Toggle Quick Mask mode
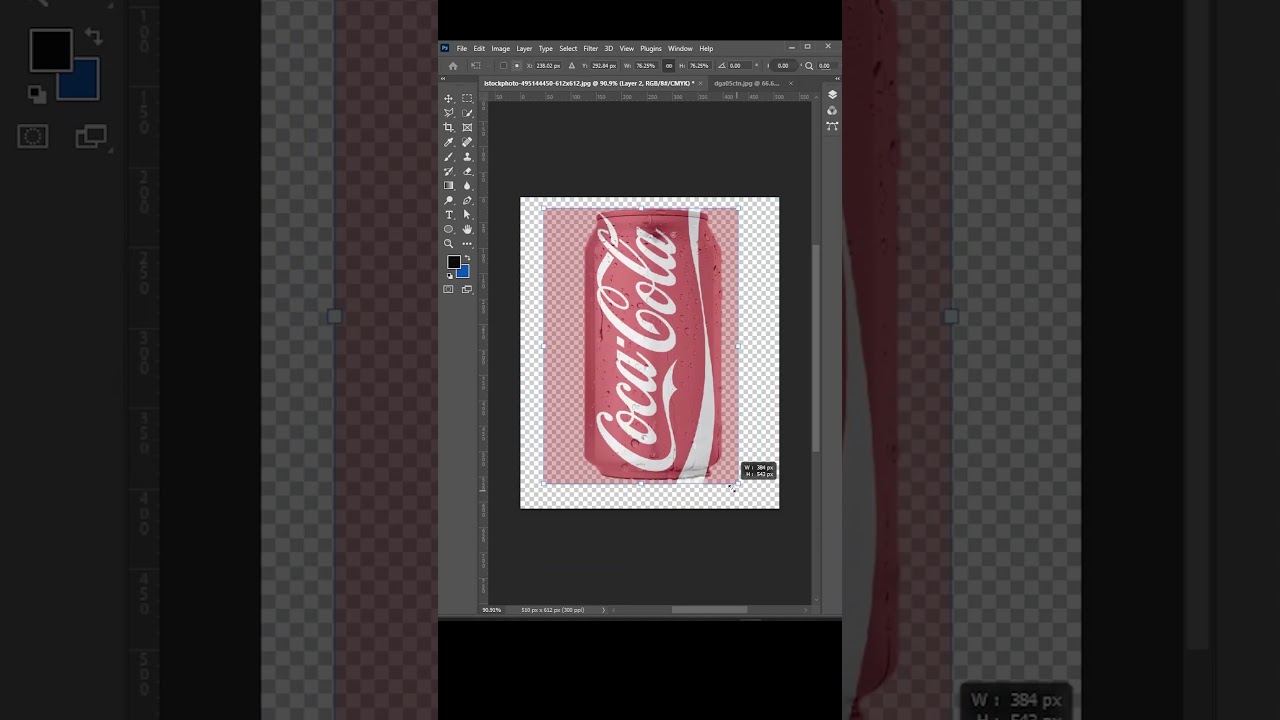The height and width of the screenshot is (720, 1280). [x=449, y=289]
